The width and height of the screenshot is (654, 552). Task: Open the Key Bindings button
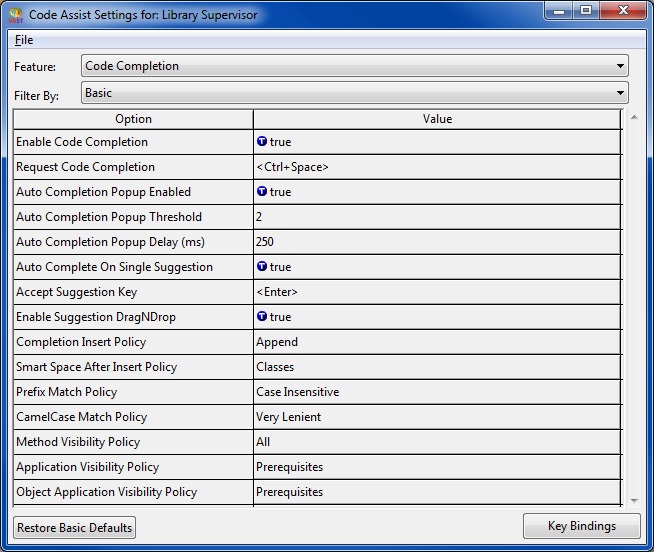coord(581,526)
